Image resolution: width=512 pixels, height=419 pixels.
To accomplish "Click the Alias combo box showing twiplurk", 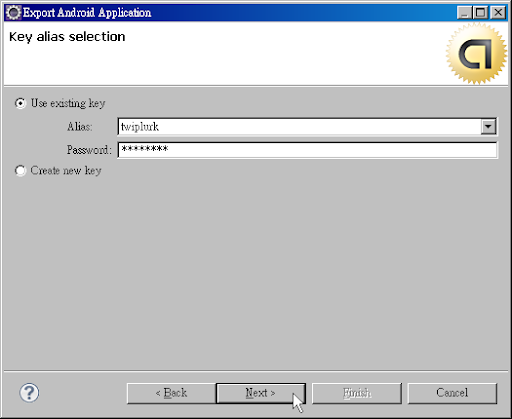I will point(307,127).
